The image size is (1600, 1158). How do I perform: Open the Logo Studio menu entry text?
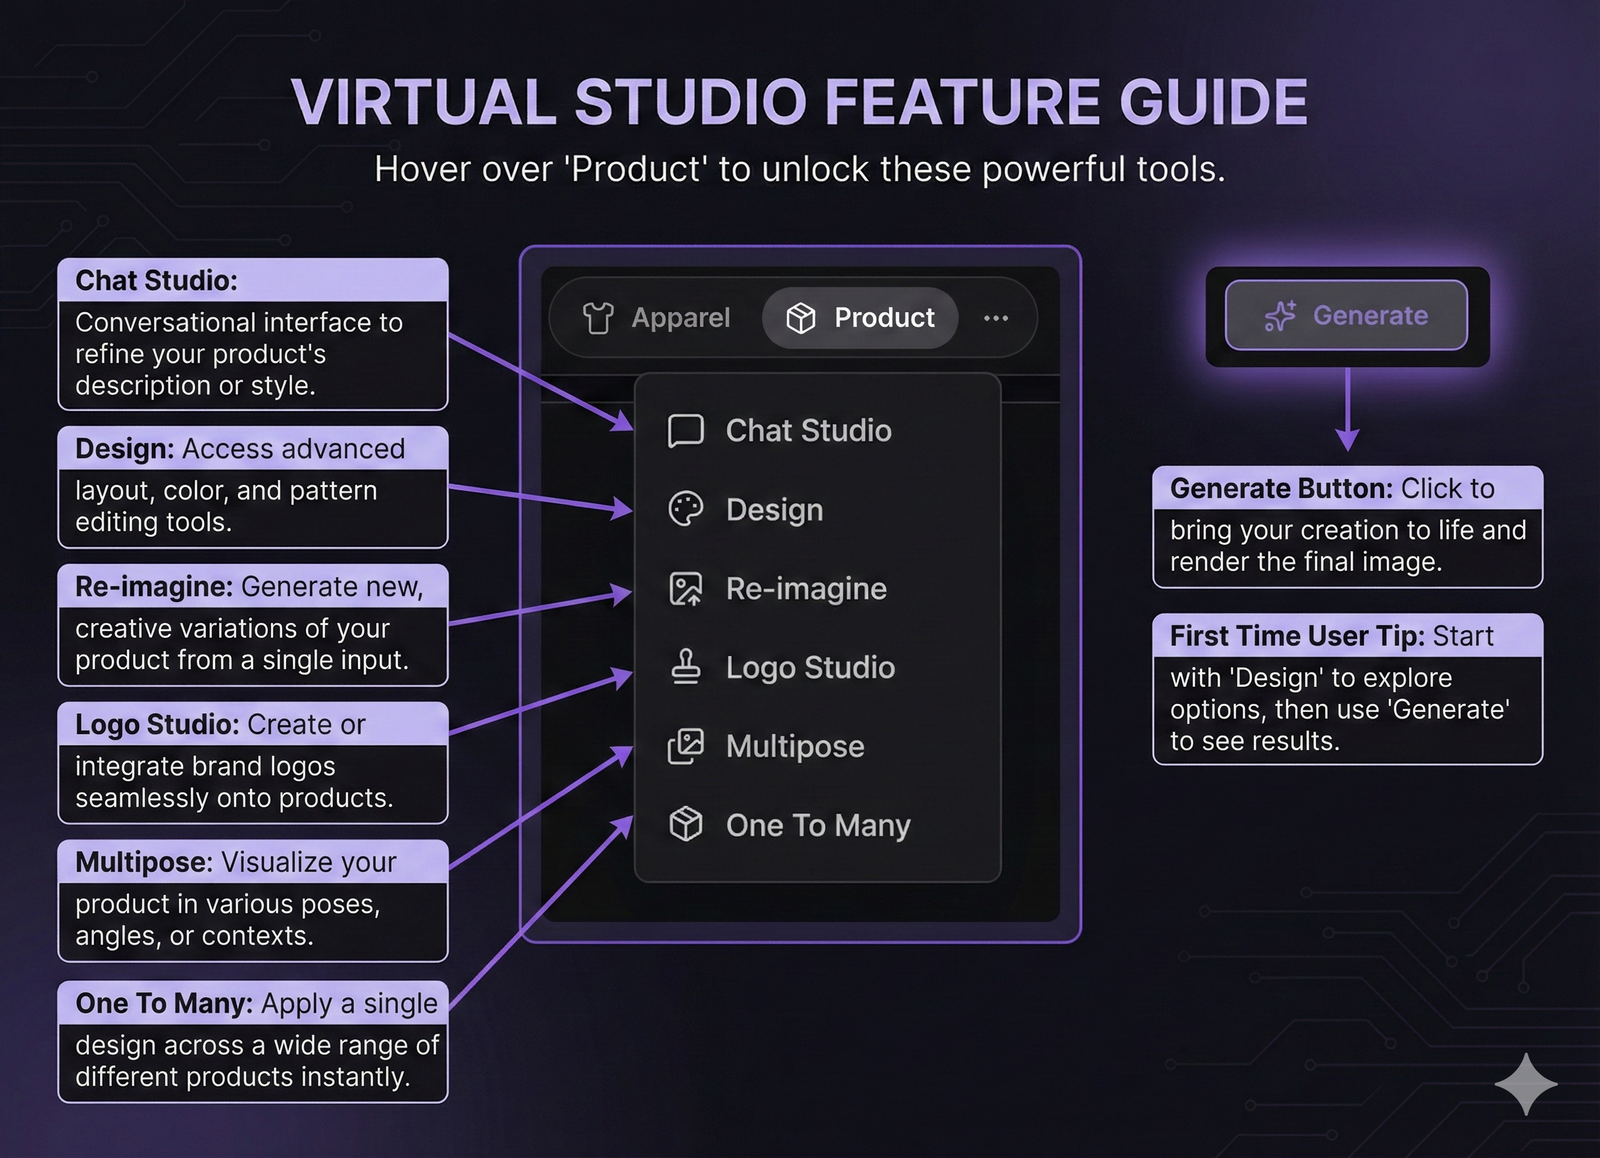(810, 667)
